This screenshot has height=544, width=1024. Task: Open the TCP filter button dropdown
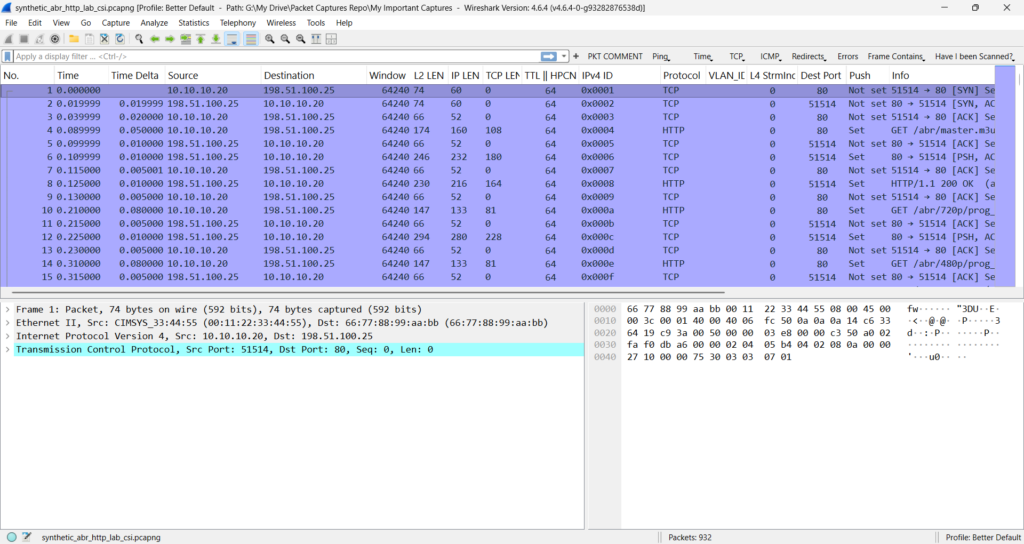738,57
